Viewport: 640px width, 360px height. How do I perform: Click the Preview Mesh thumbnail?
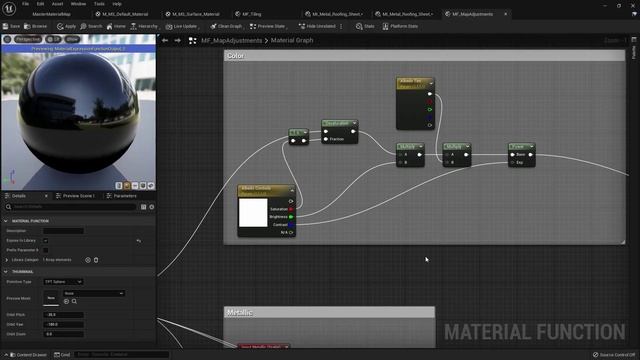[x=51, y=298]
